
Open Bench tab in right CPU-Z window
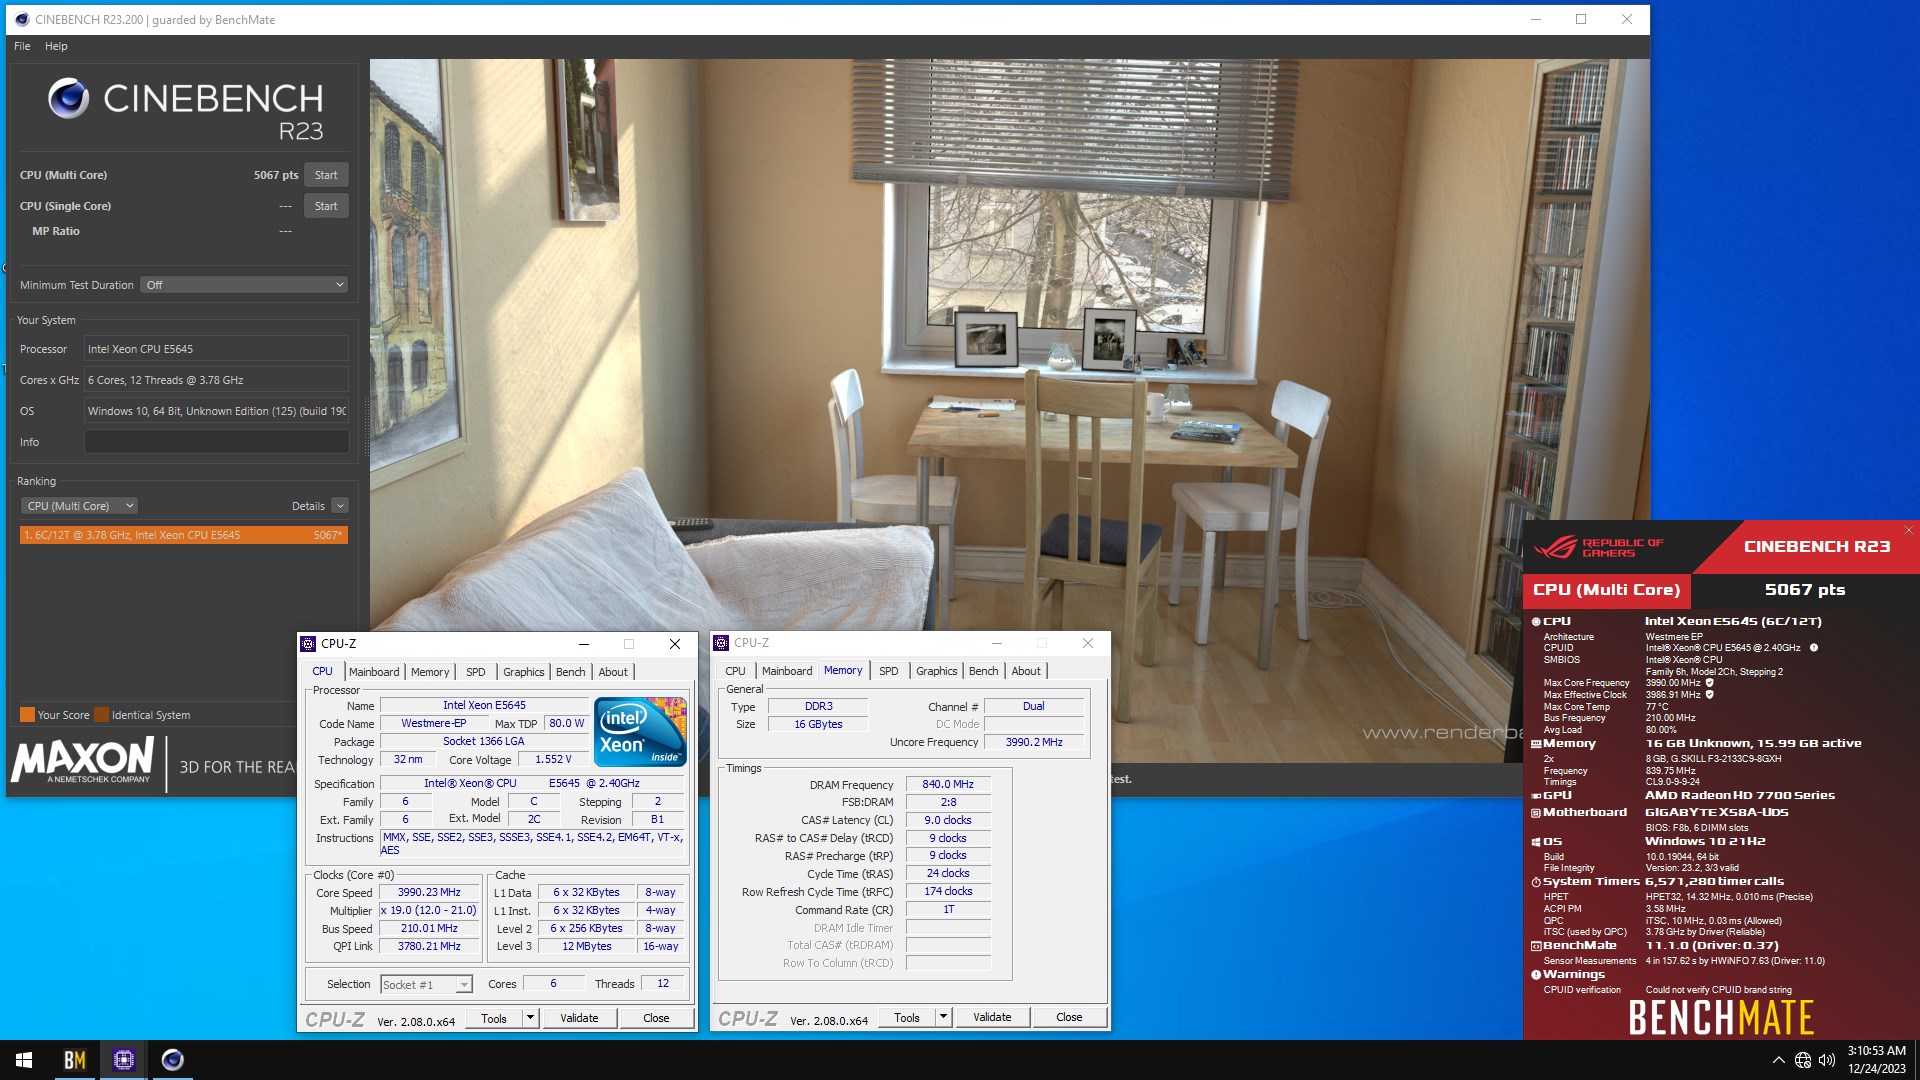coord(984,671)
